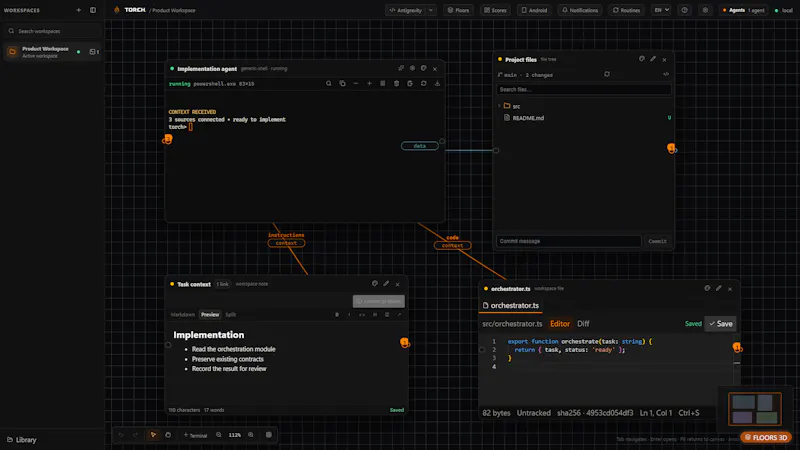Copy the terminal output

click(342, 84)
